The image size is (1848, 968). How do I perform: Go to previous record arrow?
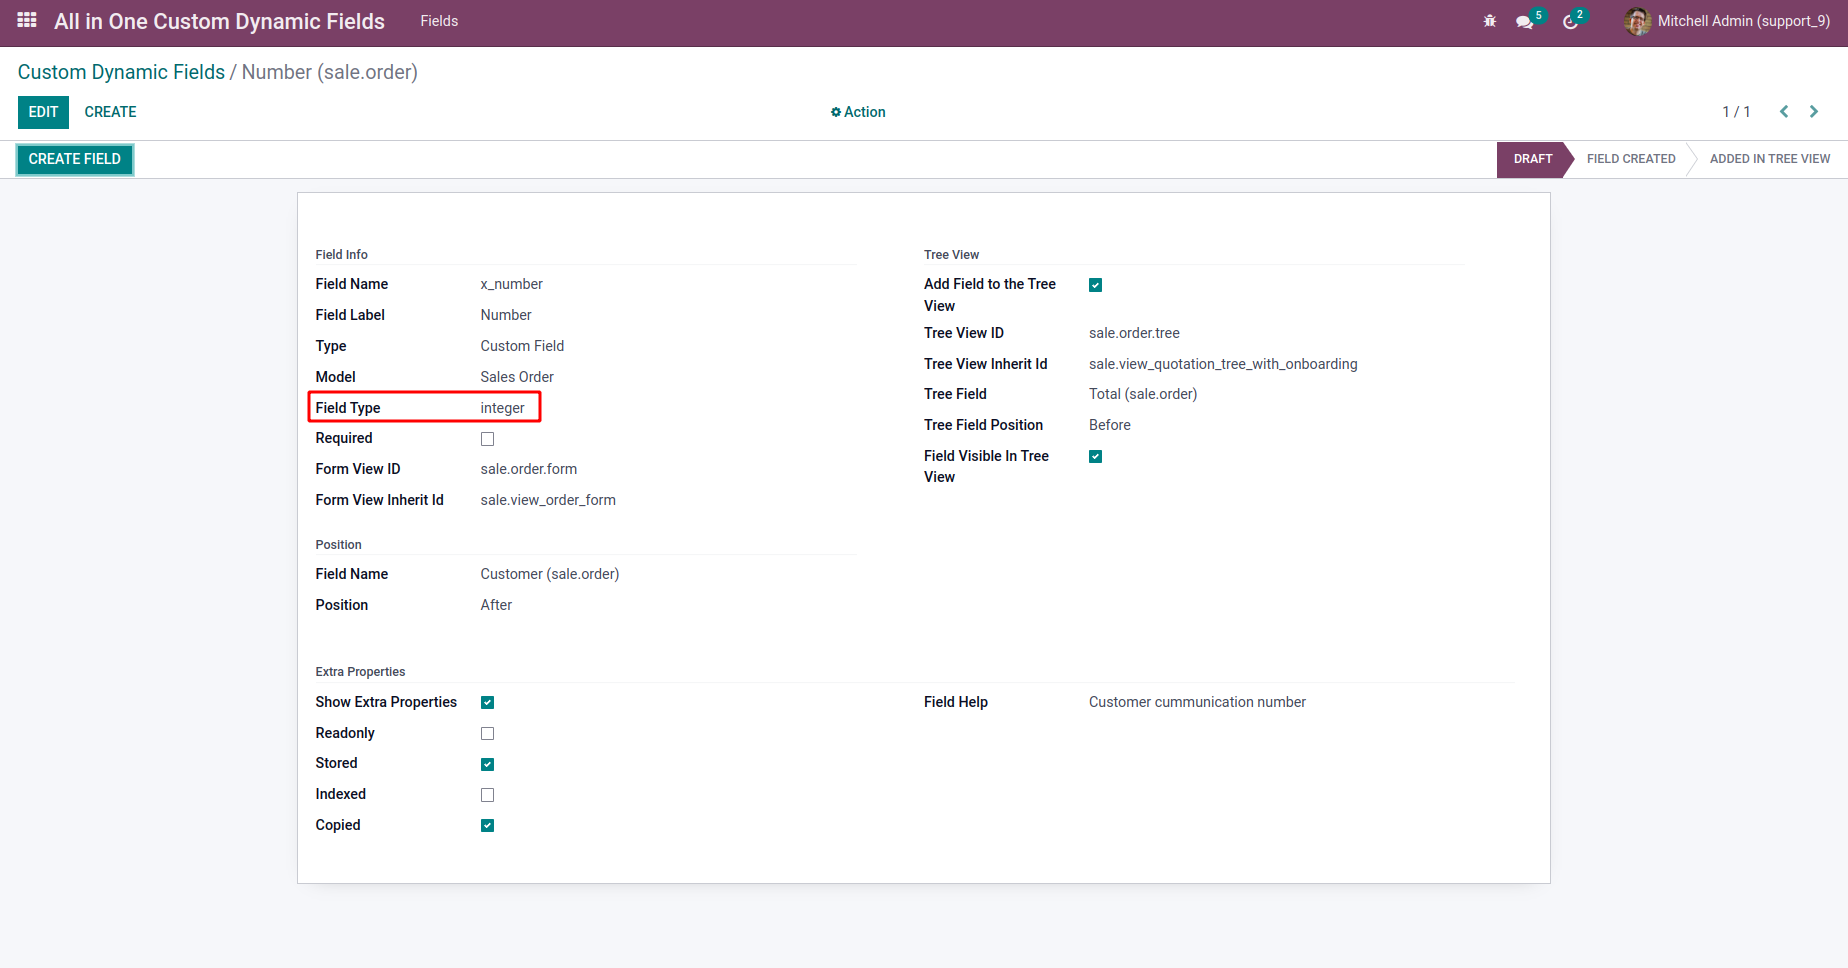[x=1784, y=112]
